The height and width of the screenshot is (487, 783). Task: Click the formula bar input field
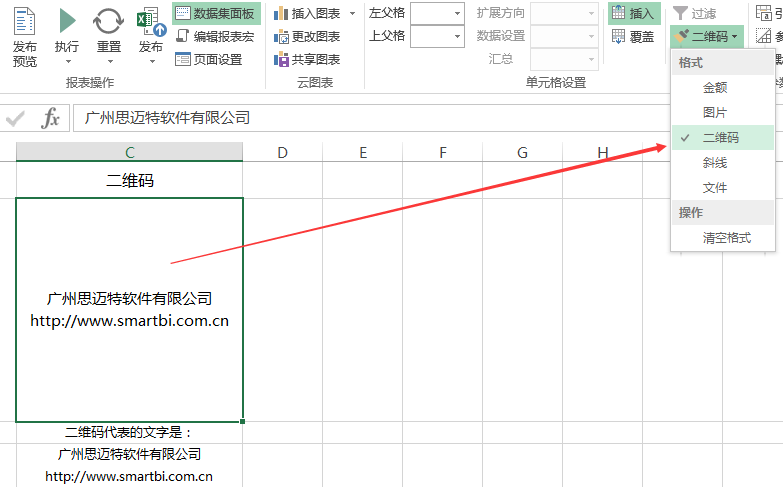[372, 118]
